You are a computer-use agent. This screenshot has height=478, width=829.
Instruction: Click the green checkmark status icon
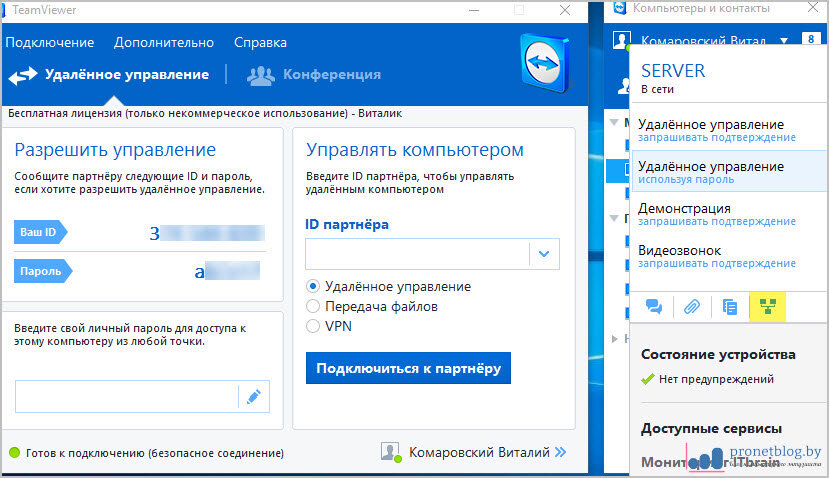coord(648,379)
